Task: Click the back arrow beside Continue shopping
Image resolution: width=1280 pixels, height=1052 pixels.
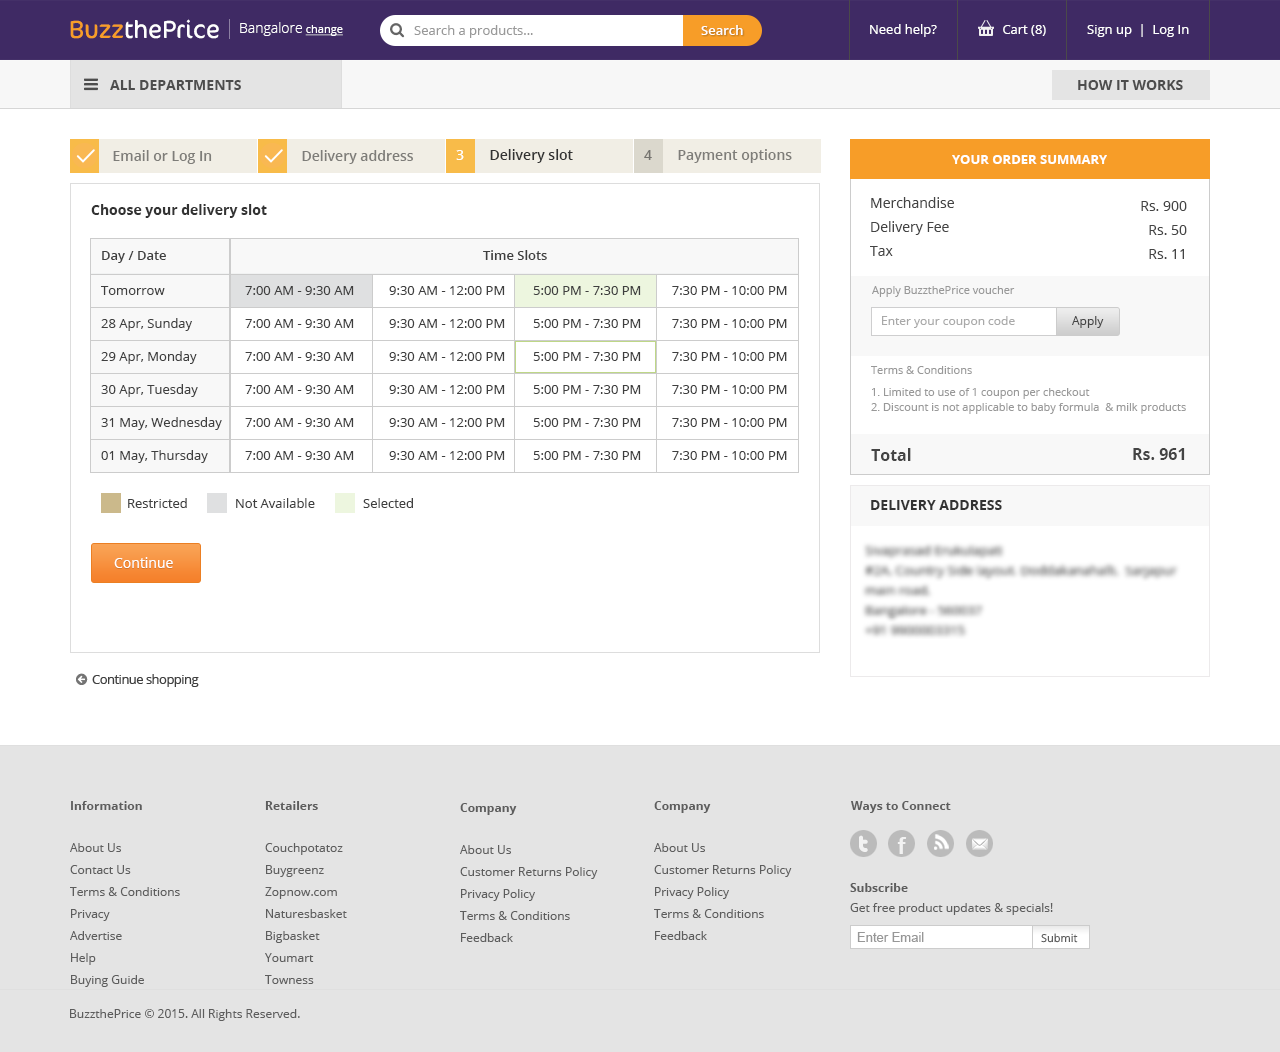Action: pyautogui.click(x=81, y=679)
